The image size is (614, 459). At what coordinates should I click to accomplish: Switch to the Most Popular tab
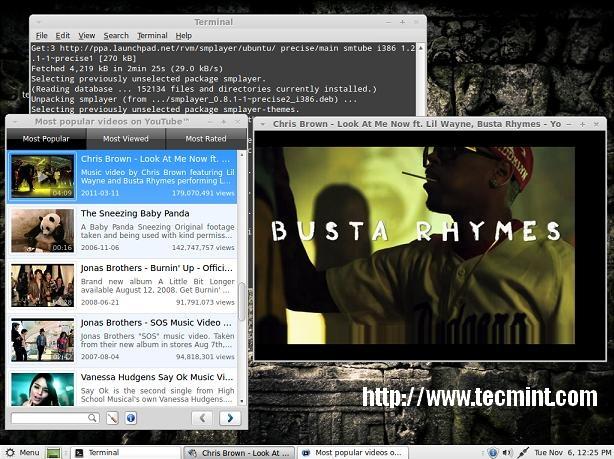46,139
